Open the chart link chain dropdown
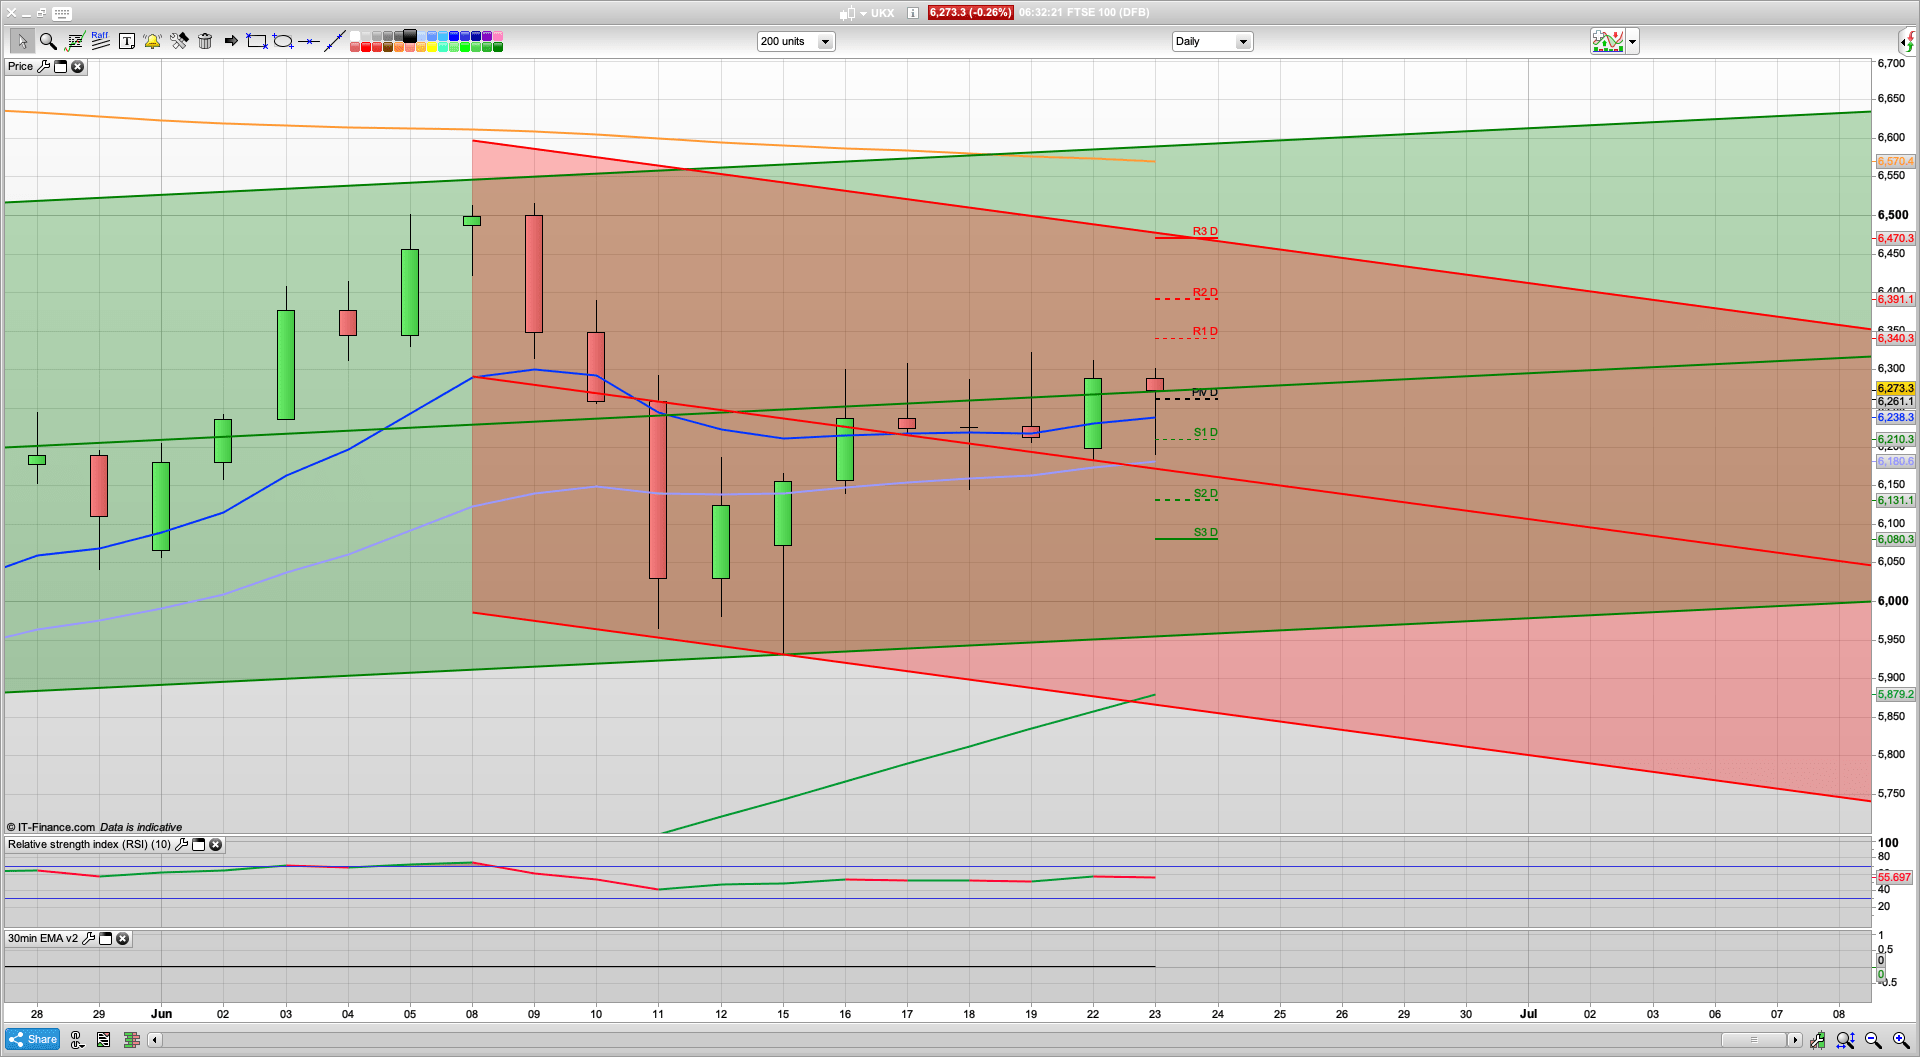1920x1057 pixels. coord(77,1040)
